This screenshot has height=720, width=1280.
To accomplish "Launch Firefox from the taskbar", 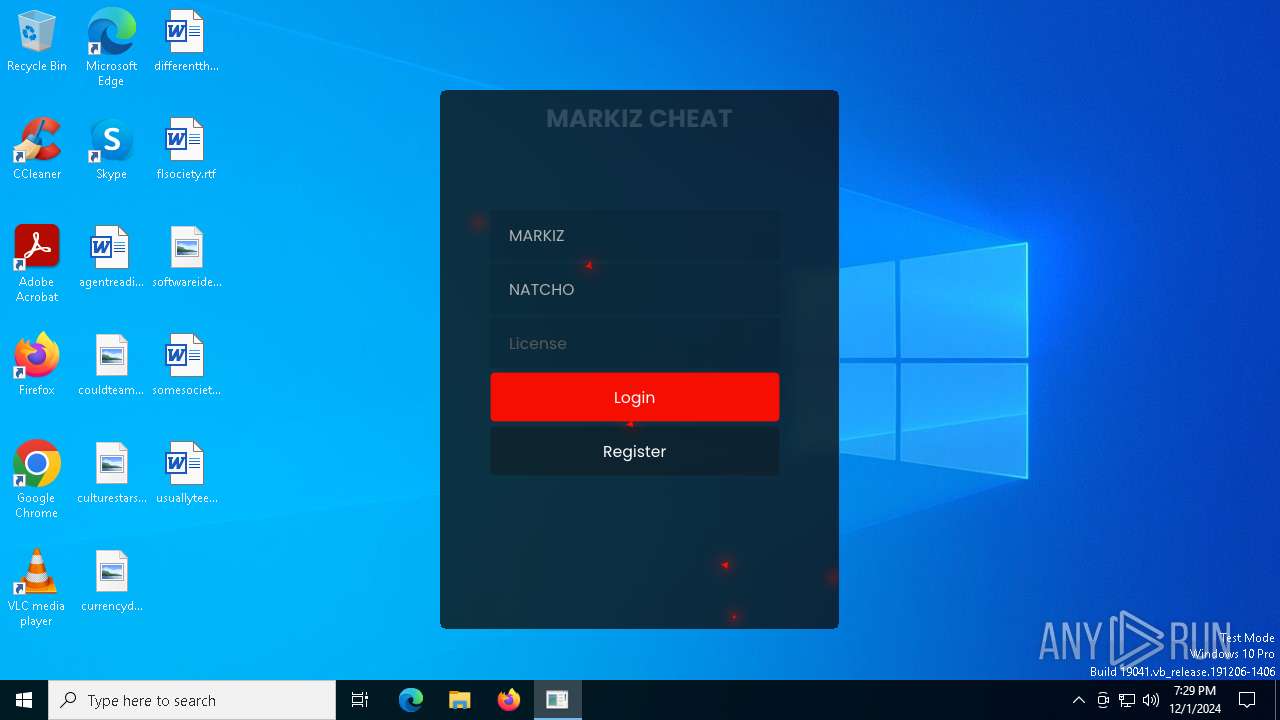I will [509, 700].
